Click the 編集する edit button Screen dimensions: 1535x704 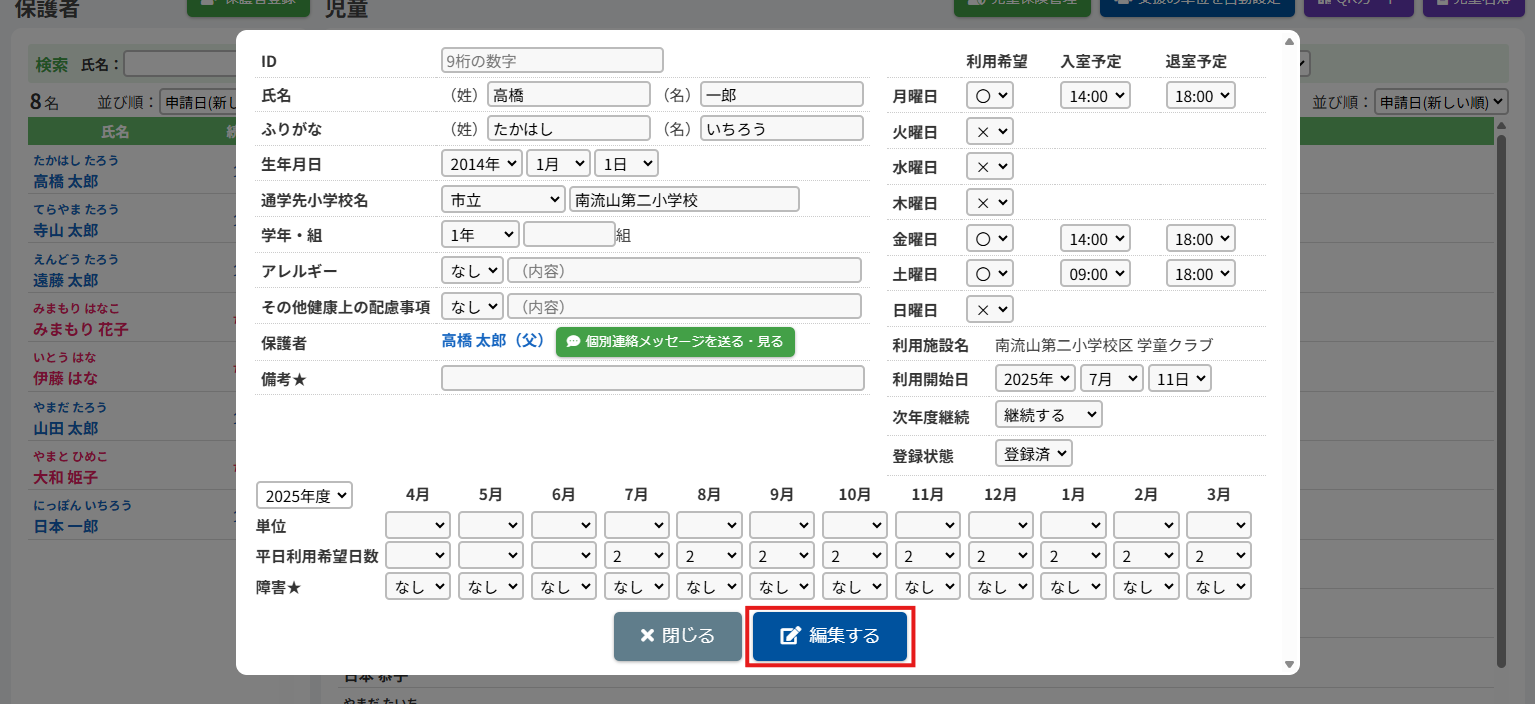pos(829,637)
